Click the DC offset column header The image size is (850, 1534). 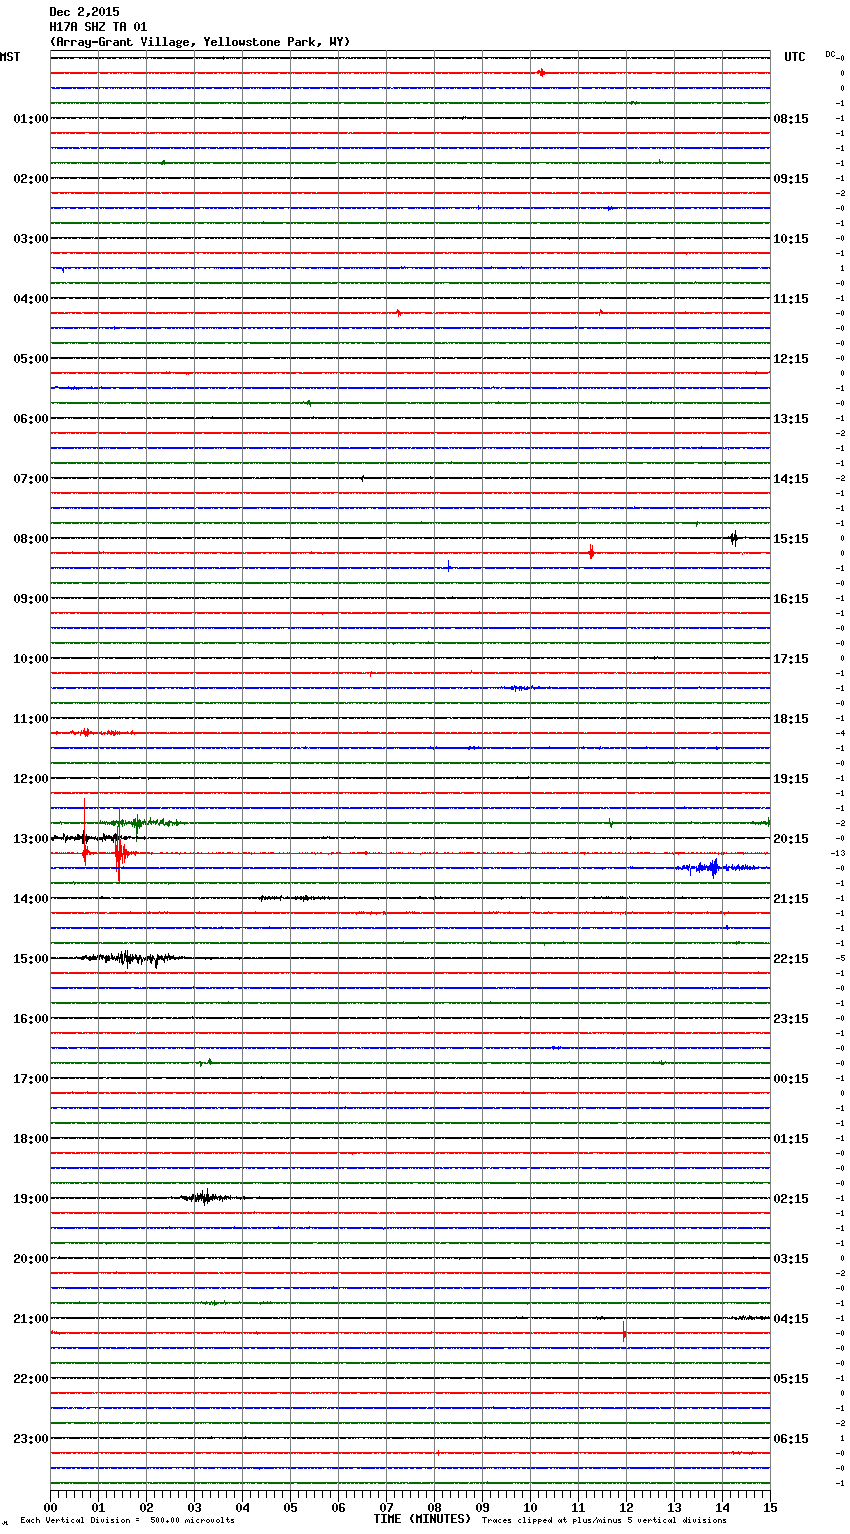[x=831, y=54]
